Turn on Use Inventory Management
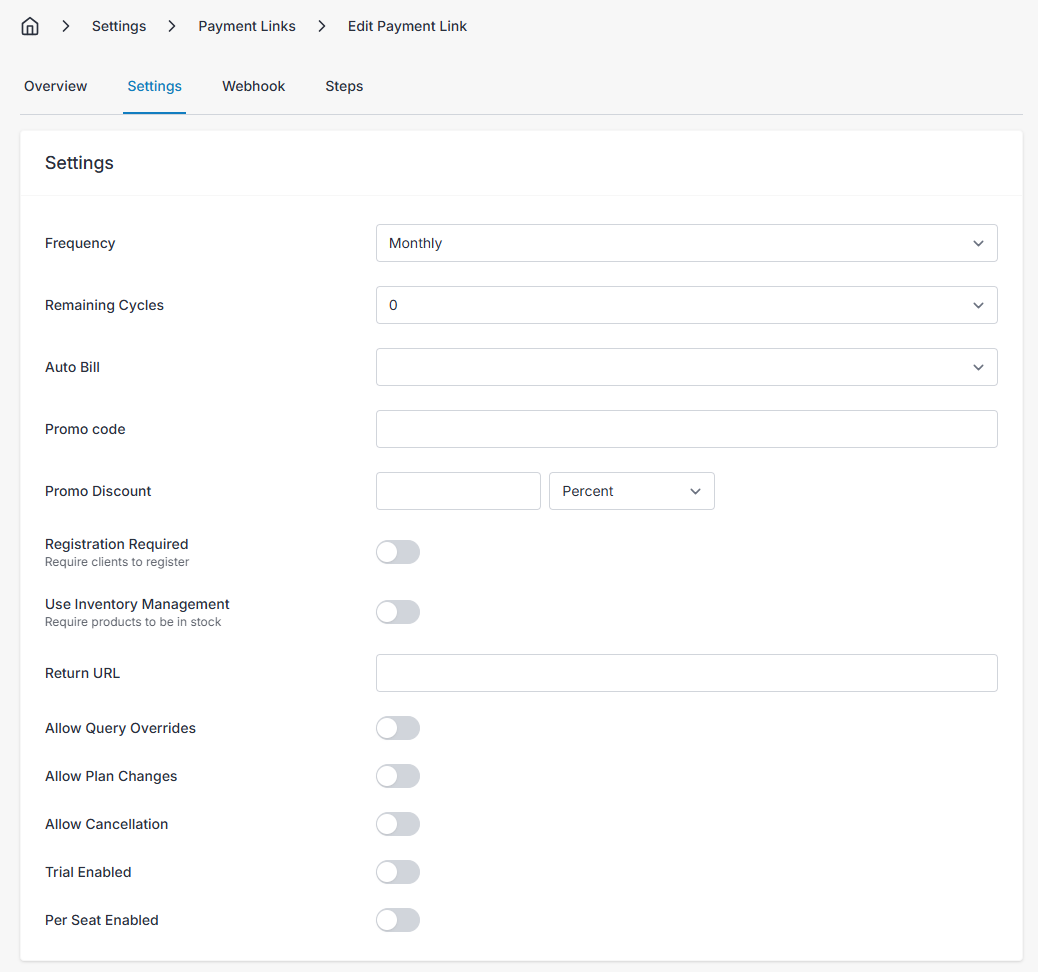 (x=398, y=612)
